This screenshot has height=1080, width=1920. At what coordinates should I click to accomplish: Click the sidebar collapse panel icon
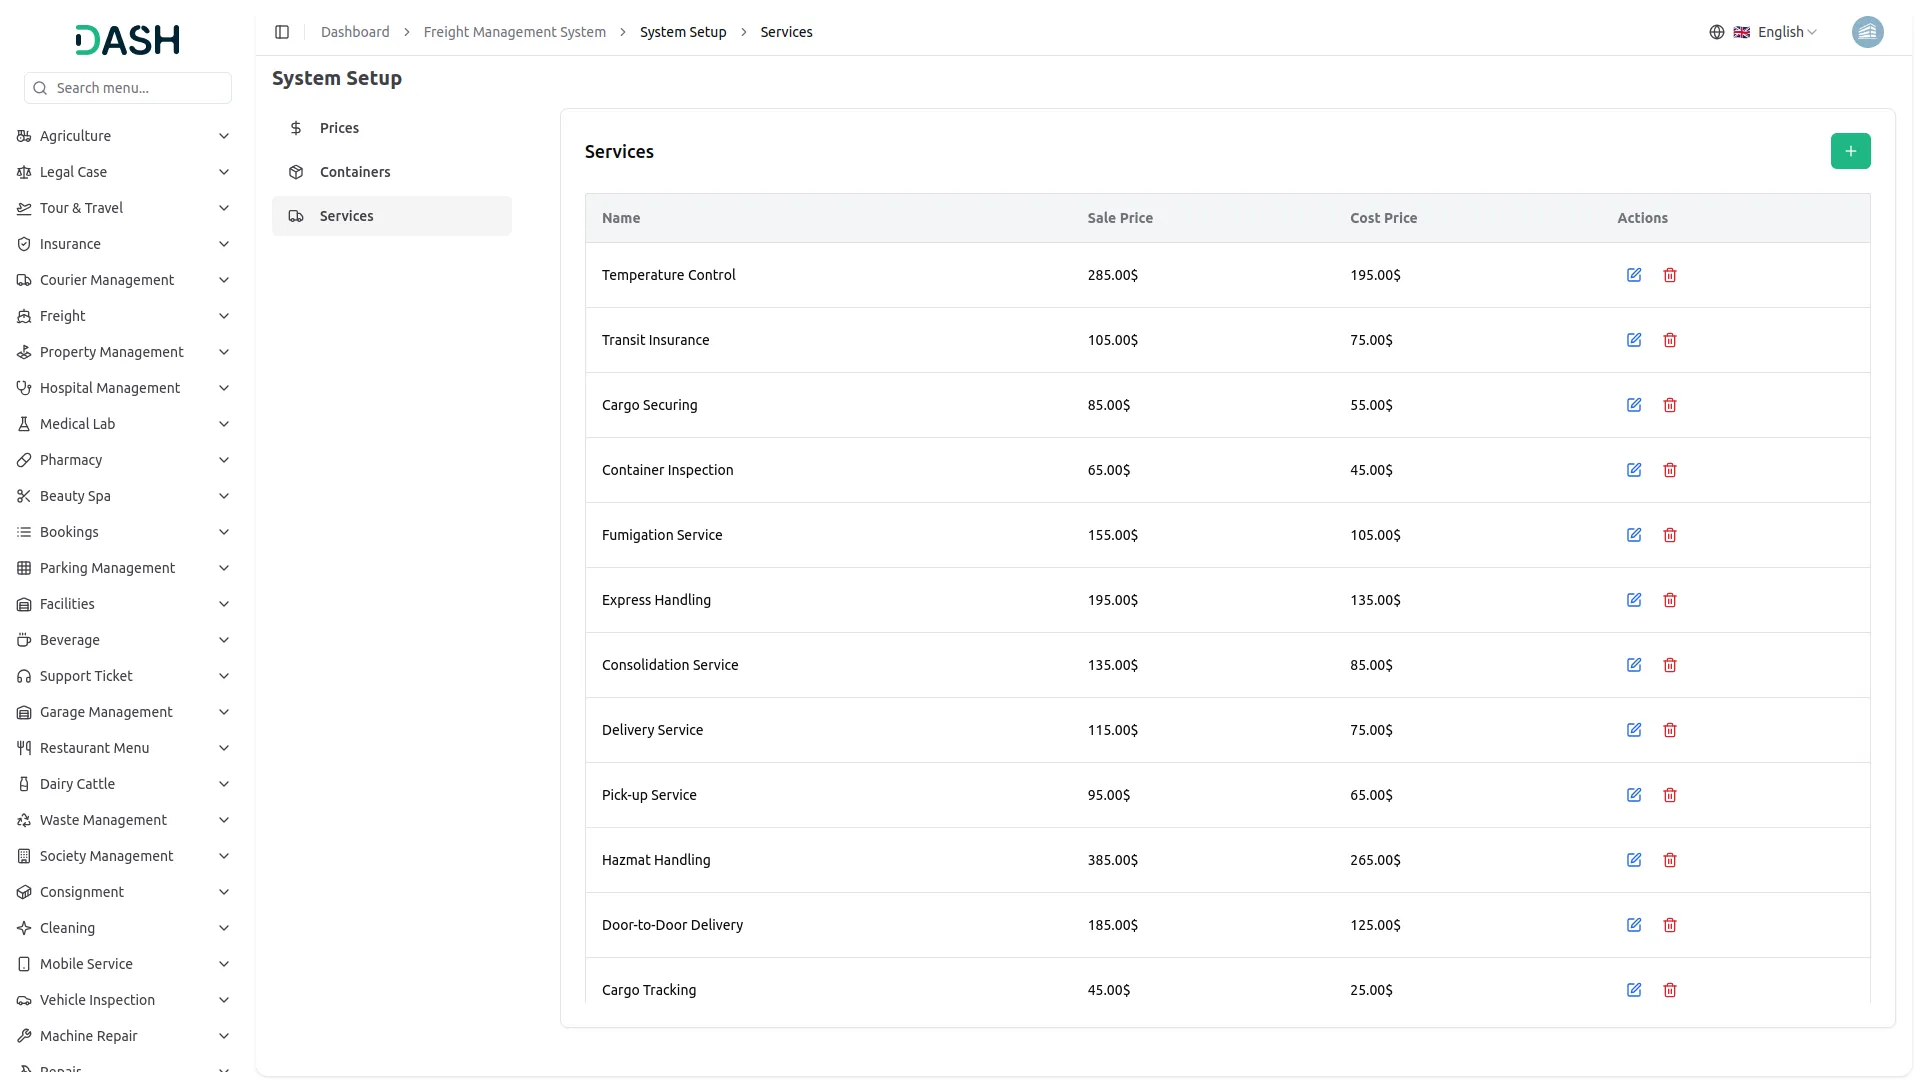[282, 31]
